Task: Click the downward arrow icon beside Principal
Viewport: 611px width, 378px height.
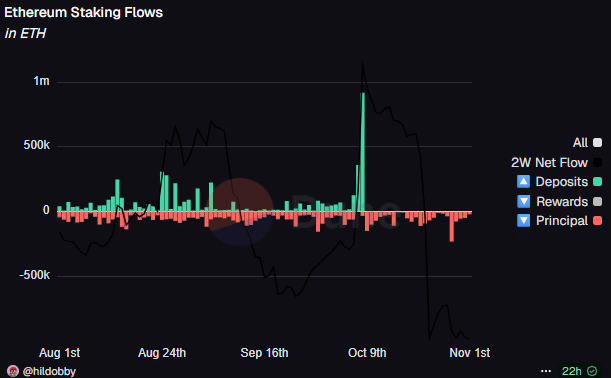Action: pos(523,221)
